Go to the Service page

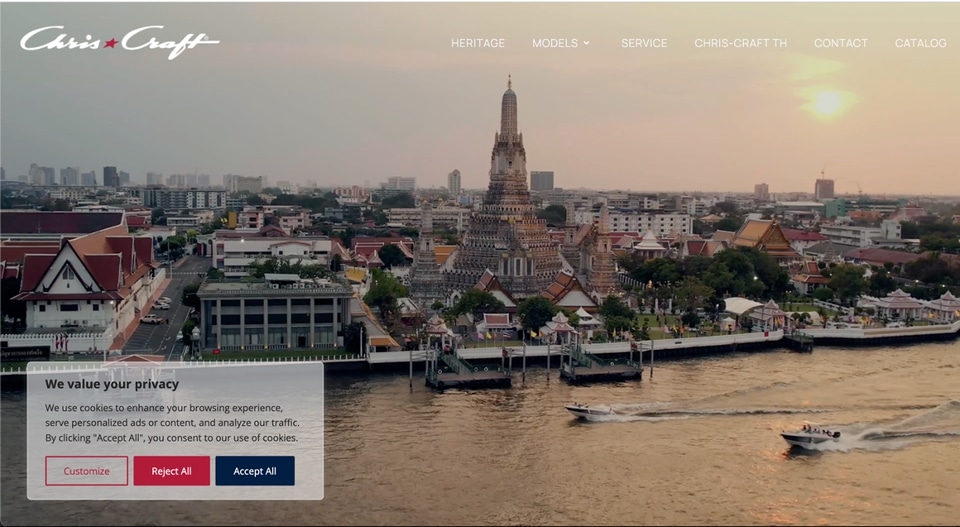(644, 43)
